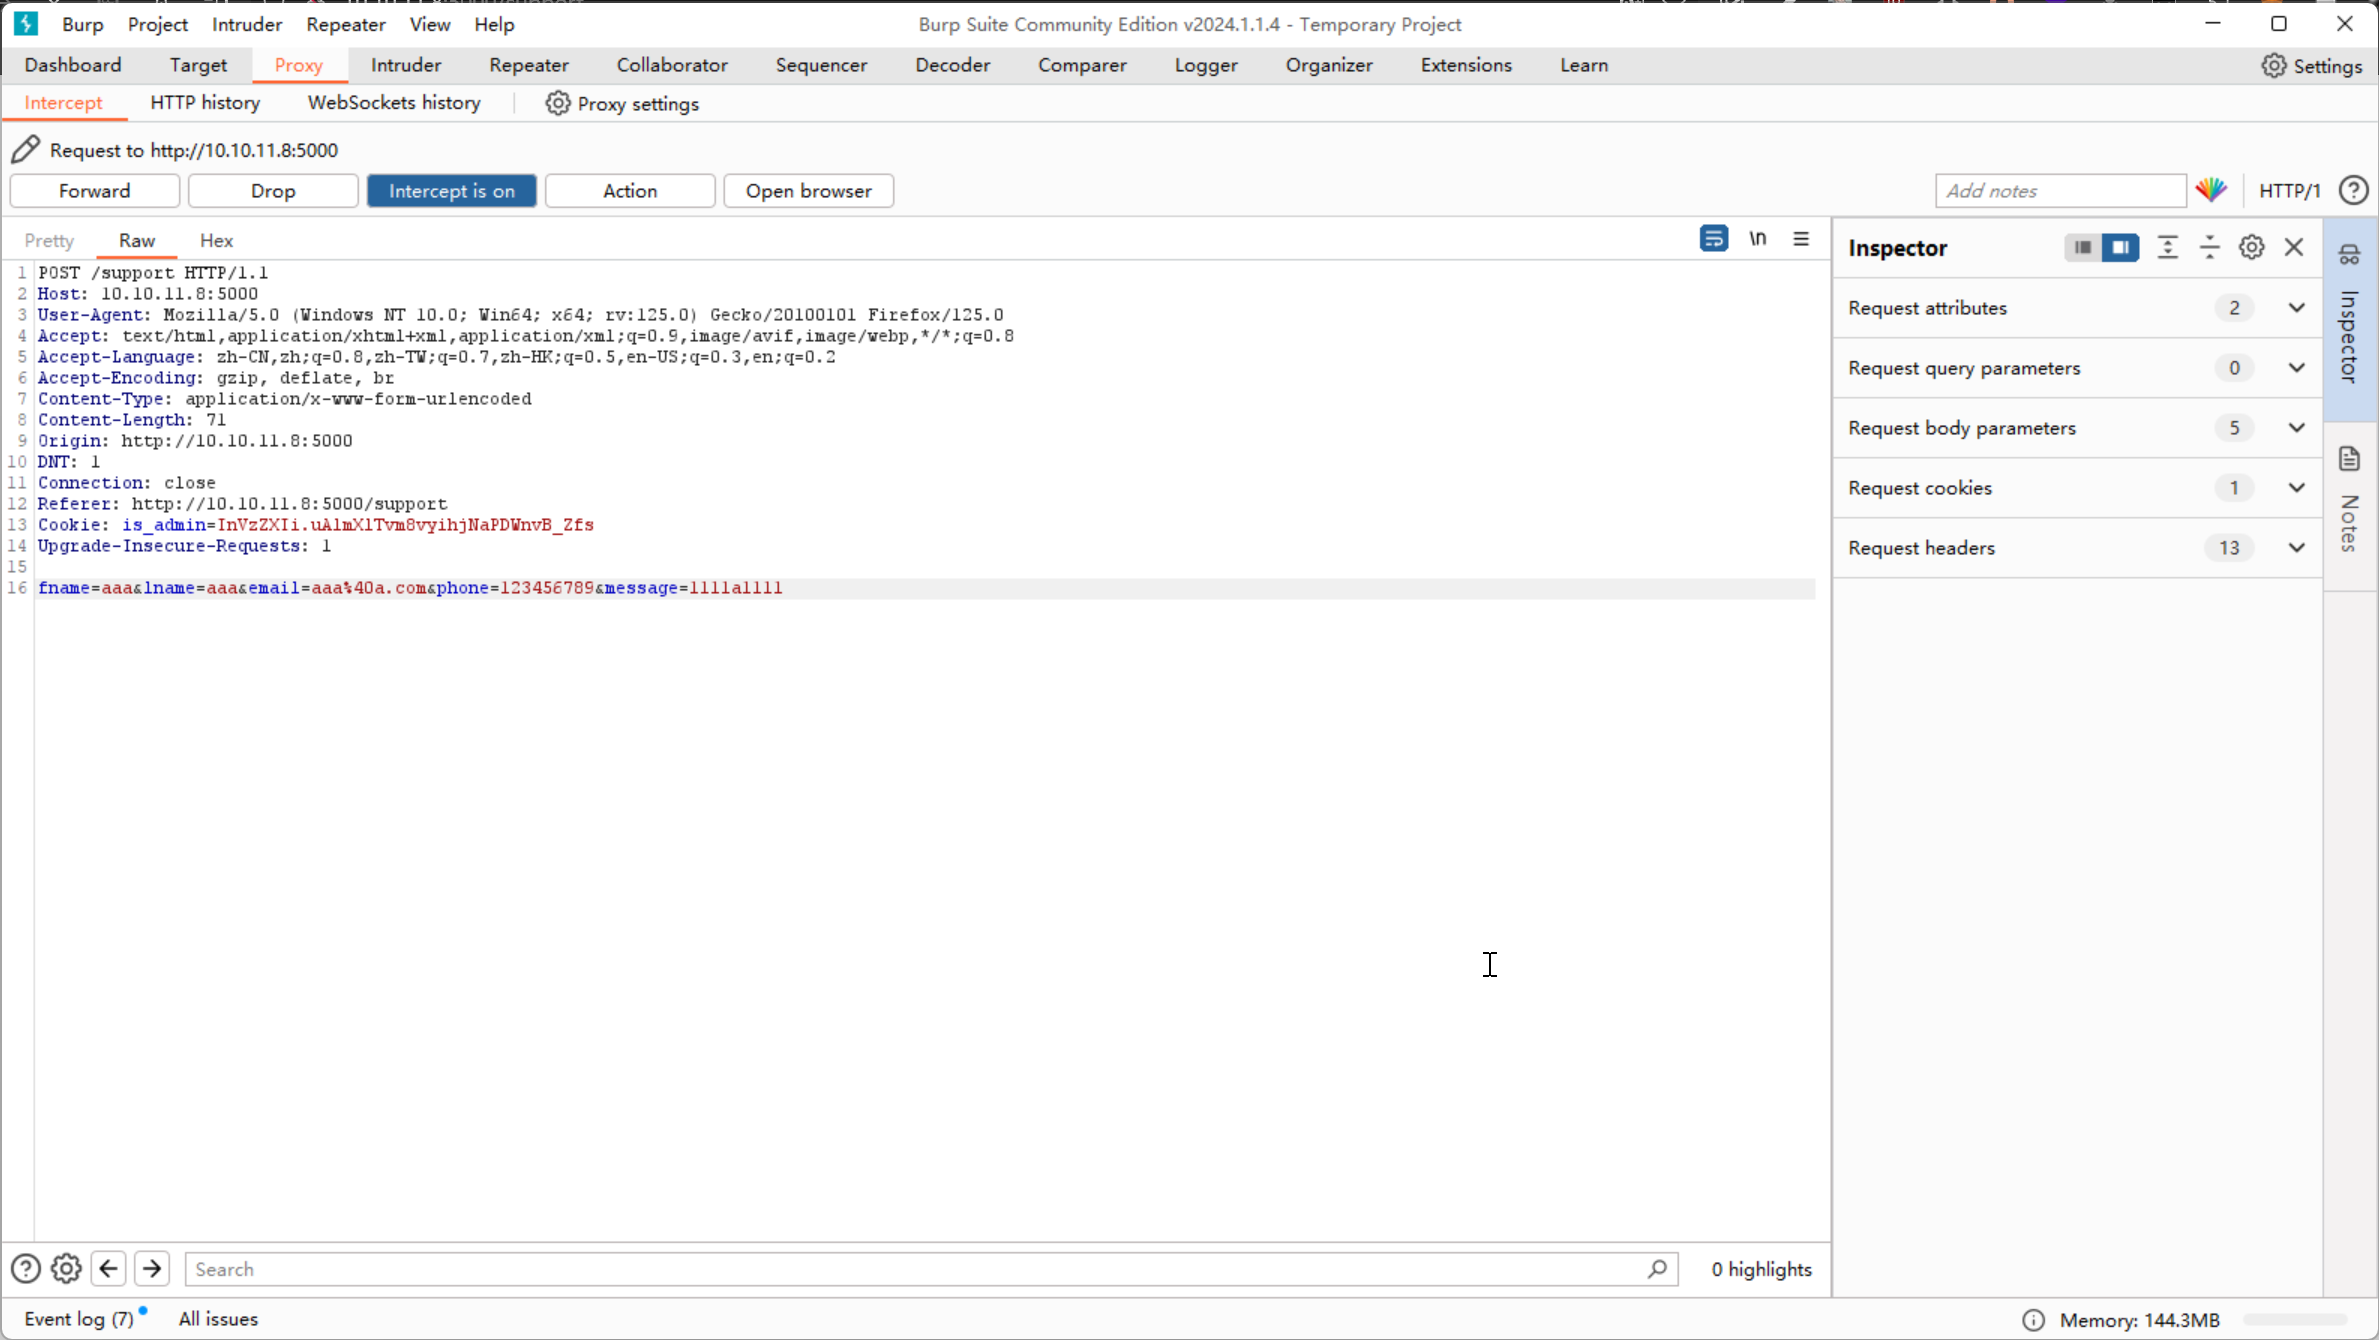
Task: Open the HTTP history sub-tab
Action: 205,103
